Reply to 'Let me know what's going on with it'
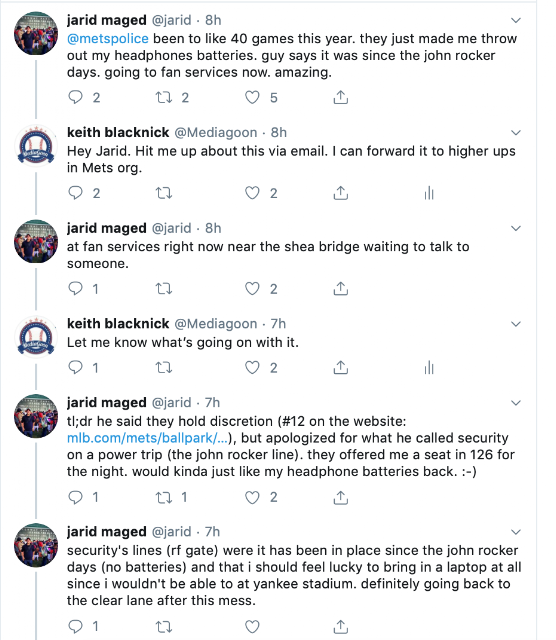Viewport: 556px width, 640px height. (x=76, y=368)
